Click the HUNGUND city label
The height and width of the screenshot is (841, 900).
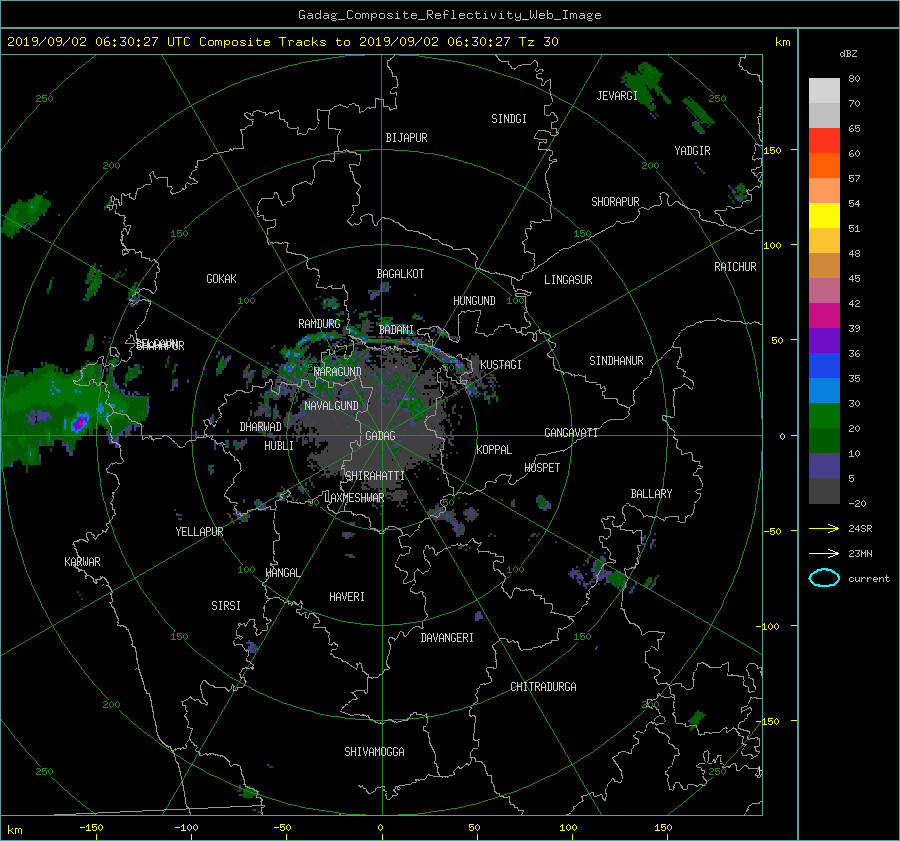coord(474,301)
